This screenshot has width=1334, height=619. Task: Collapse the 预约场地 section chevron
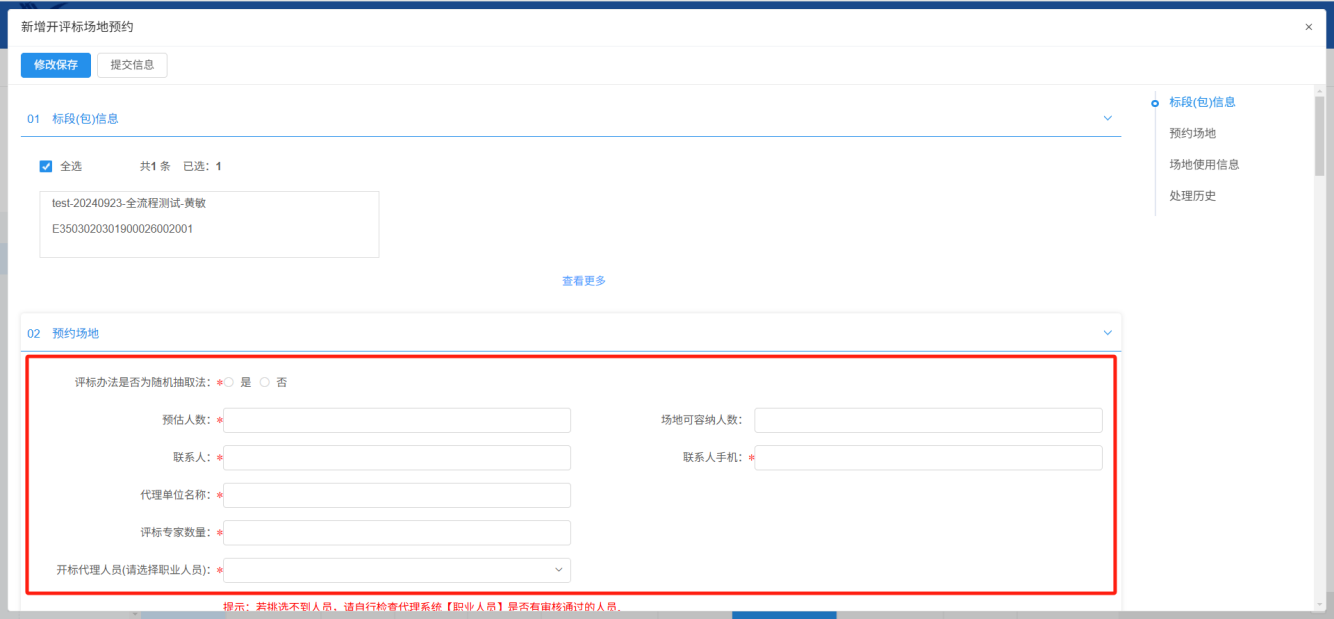click(x=1107, y=332)
